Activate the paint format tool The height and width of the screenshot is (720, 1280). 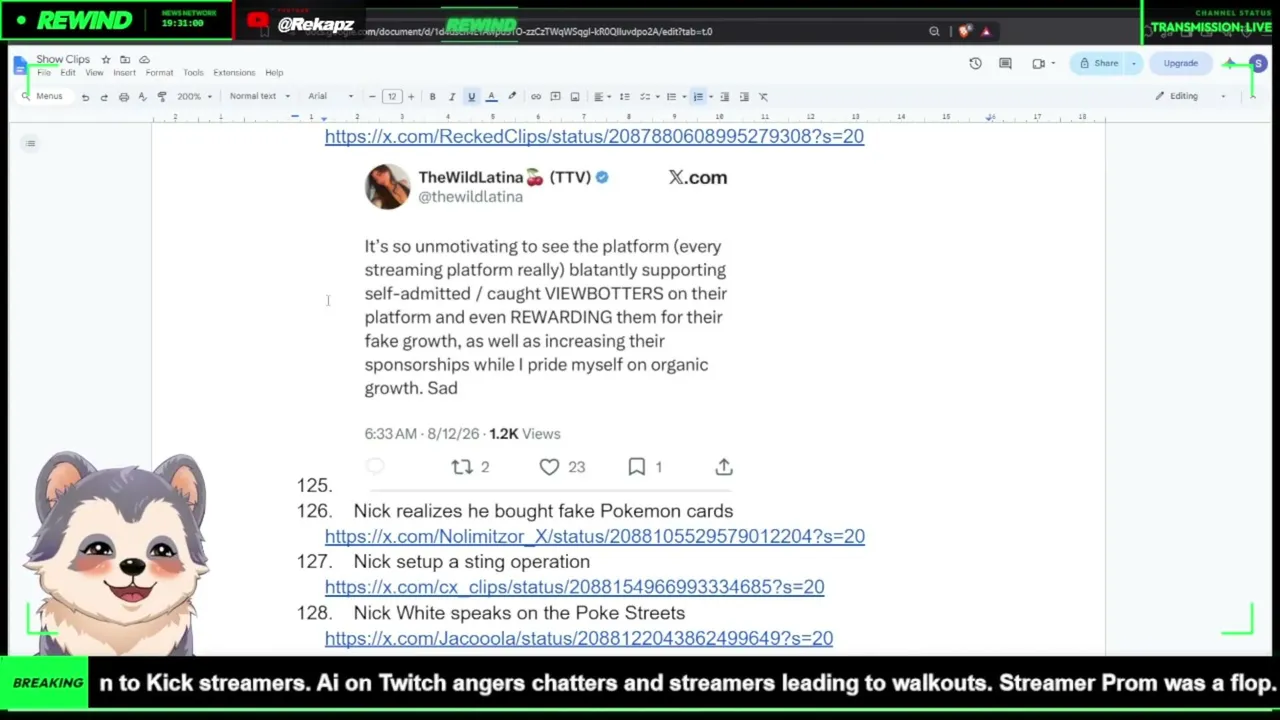coord(162,97)
